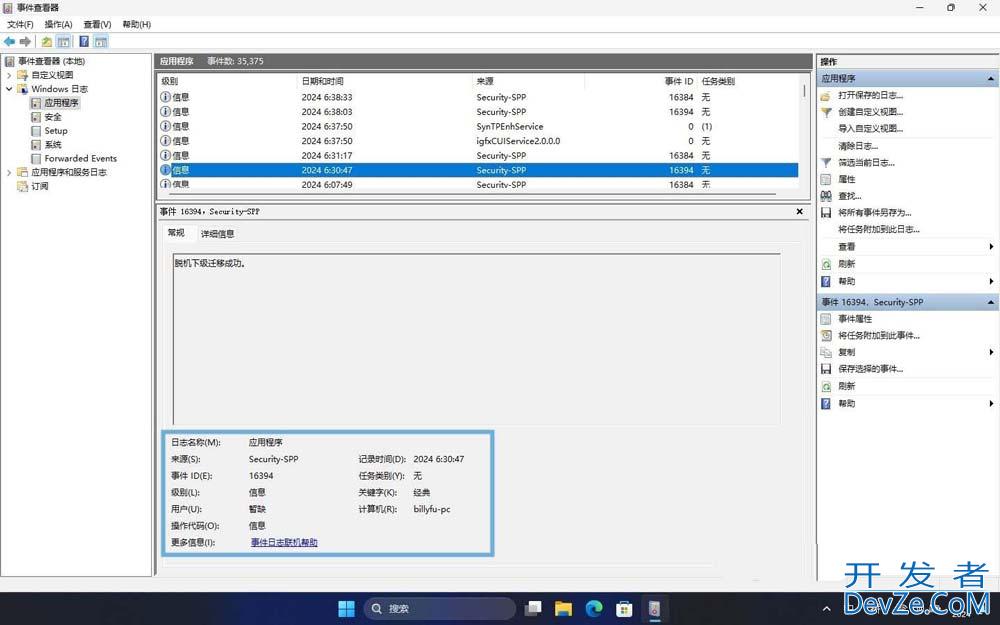Toggle the action pane toolbar icon
Image resolution: width=1000 pixels, height=625 pixels.
[101, 41]
